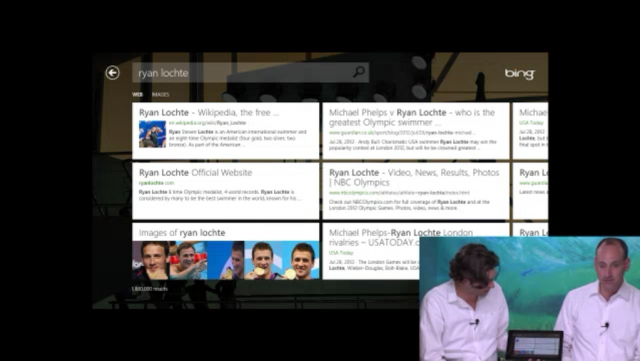
Task: Click Official Website description snippet
Action: 220,195
